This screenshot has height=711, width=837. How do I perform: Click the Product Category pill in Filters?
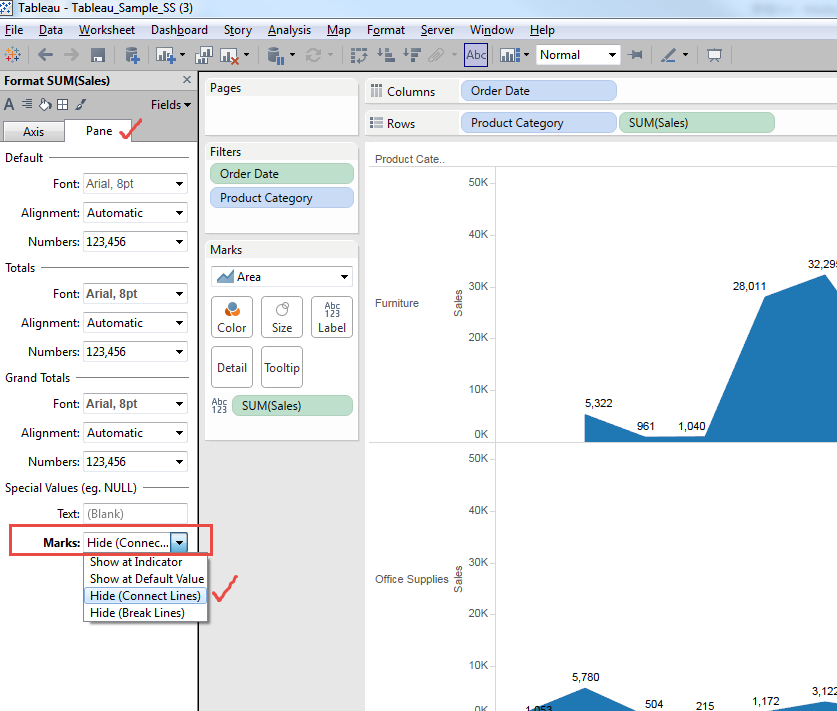[282, 198]
